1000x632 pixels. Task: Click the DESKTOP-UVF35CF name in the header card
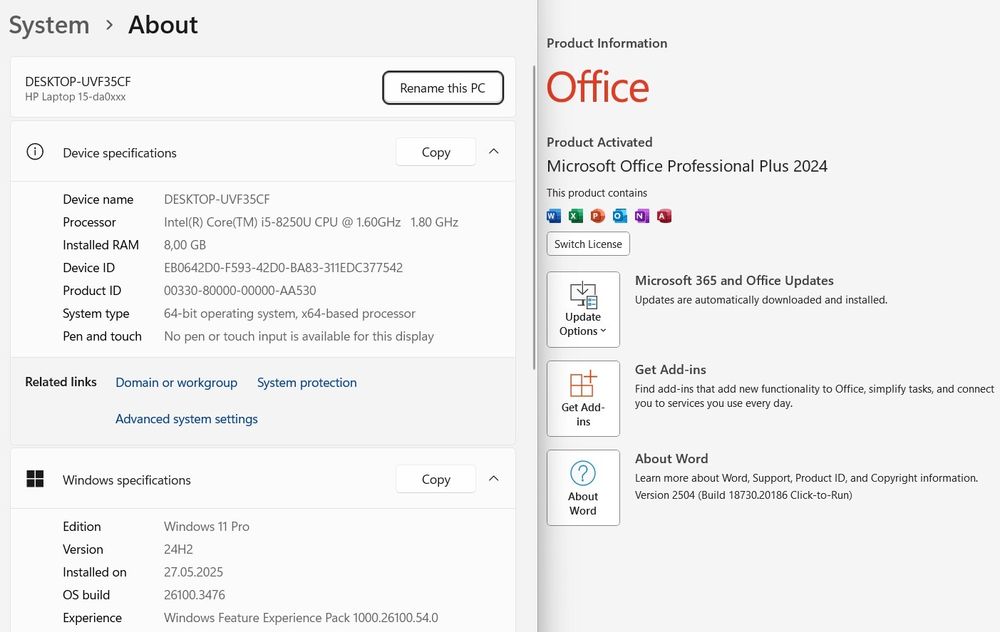pos(78,82)
